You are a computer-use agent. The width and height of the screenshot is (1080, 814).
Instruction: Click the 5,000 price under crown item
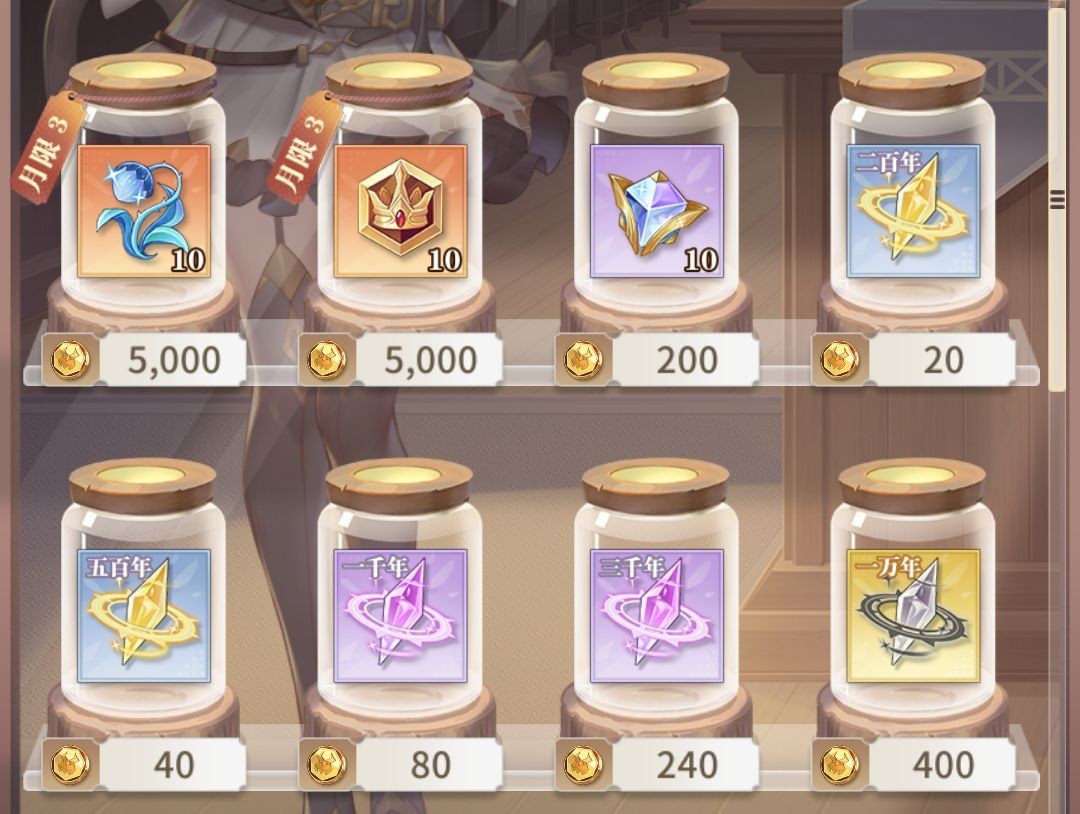tap(430, 360)
